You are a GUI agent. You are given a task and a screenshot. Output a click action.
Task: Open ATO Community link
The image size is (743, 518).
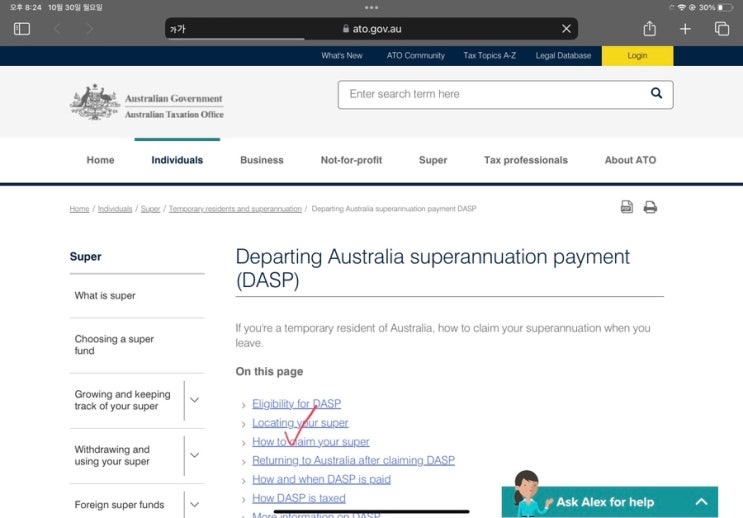pyautogui.click(x=416, y=55)
